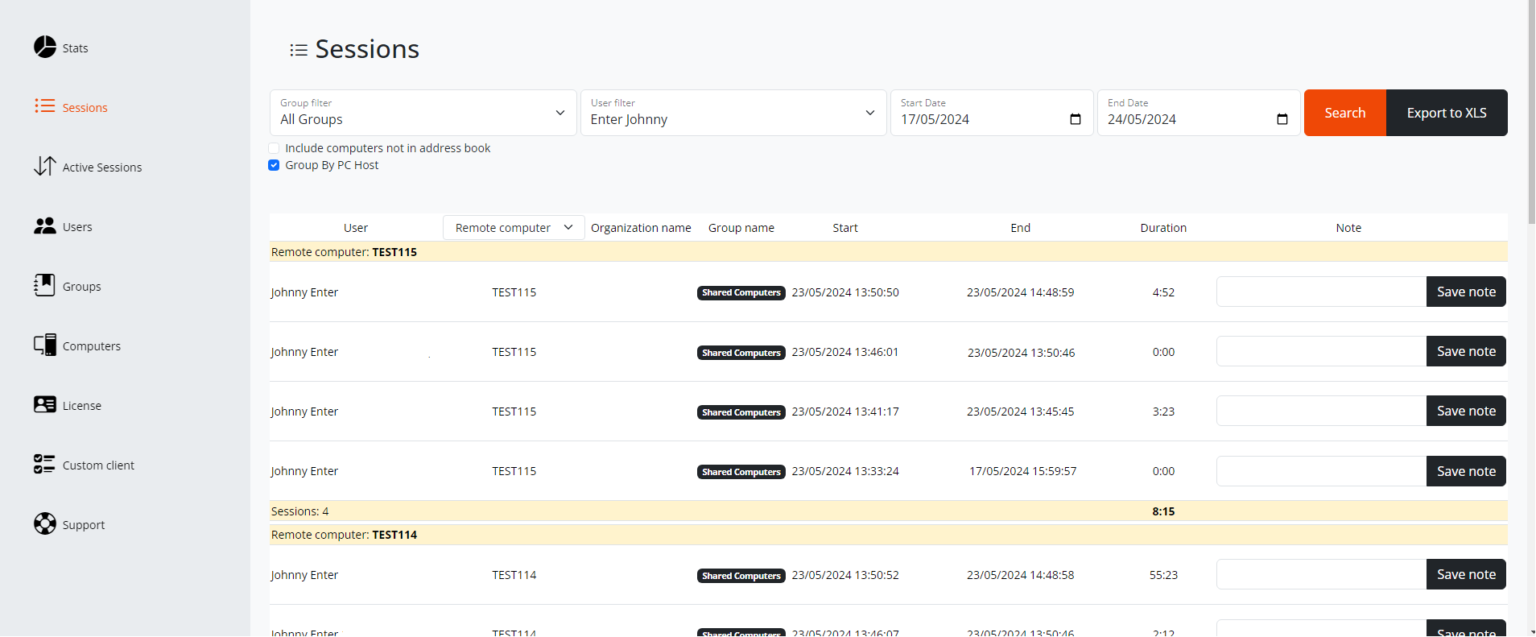Open the End Date calendar picker
Viewport: 1536px width, 637px height.
[x=1282, y=118]
